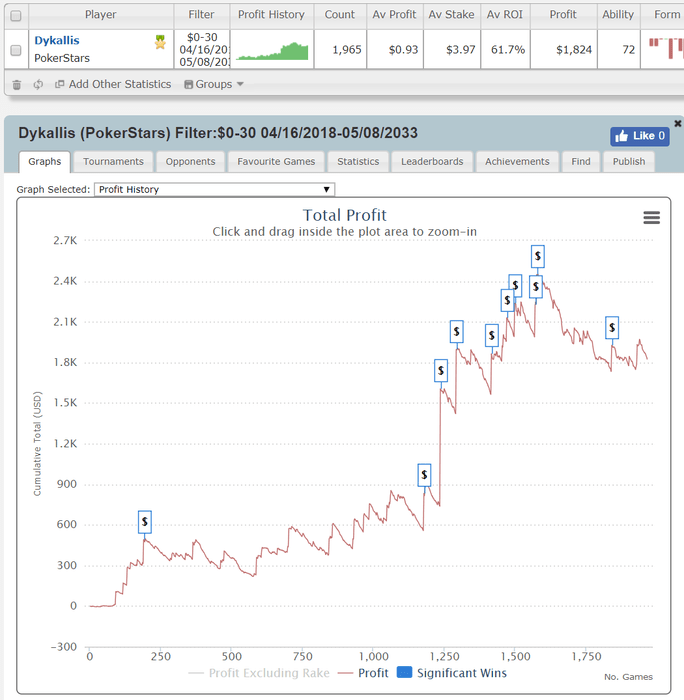Switch to the Graphs tab
The width and height of the screenshot is (684, 700).
point(45,162)
